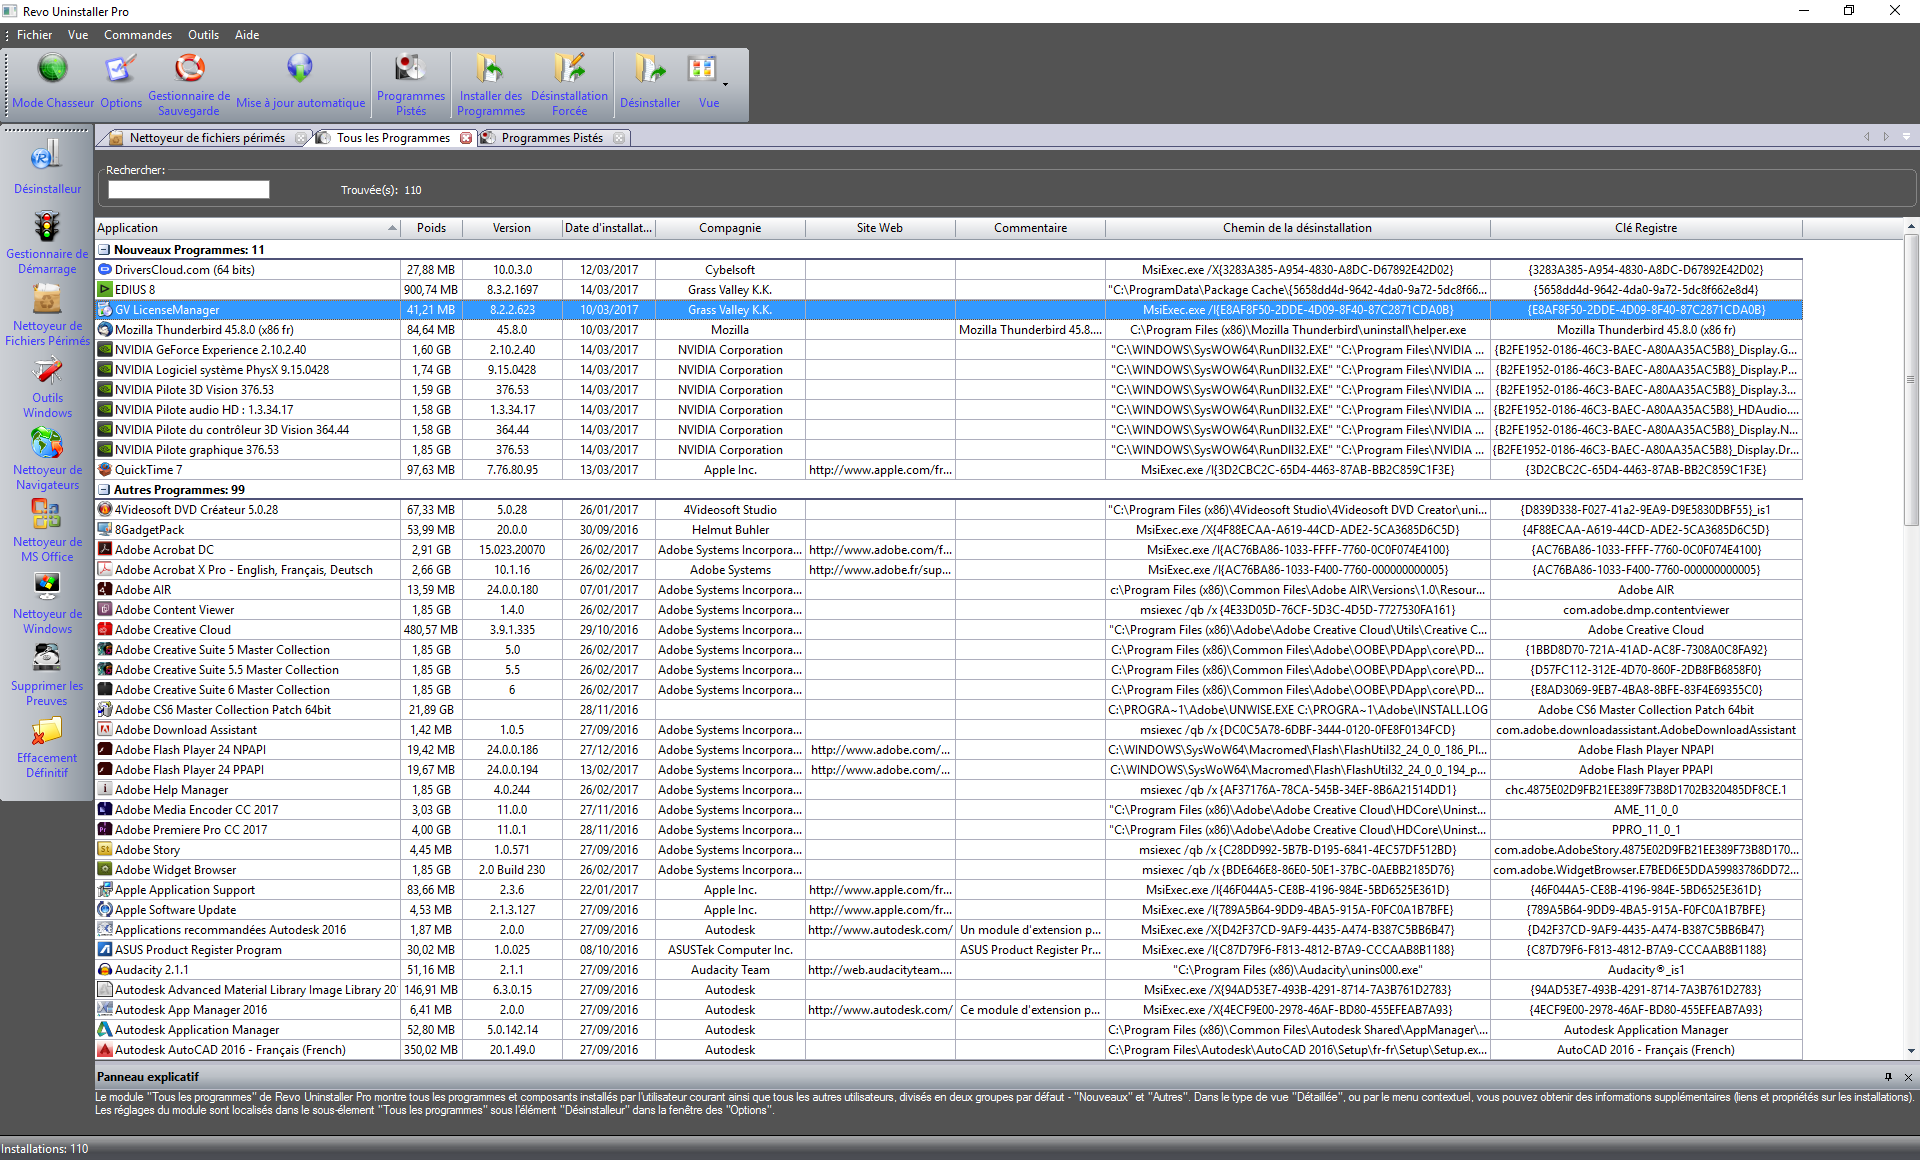The image size is (1920, 1160).
Task: Select the Audacity 2.1.1 row
Action: (949, 970)
